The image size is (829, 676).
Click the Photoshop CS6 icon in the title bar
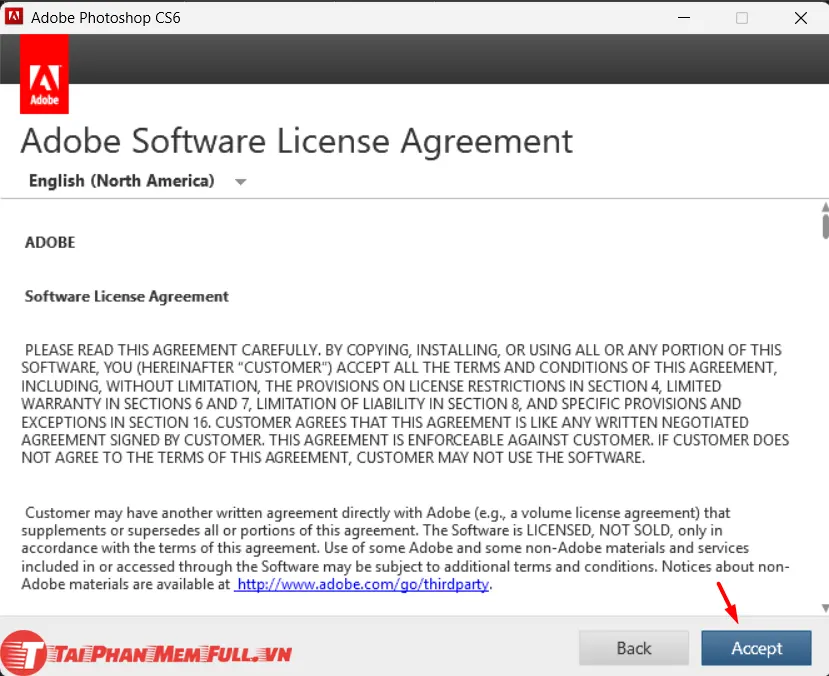coord(14,17)
